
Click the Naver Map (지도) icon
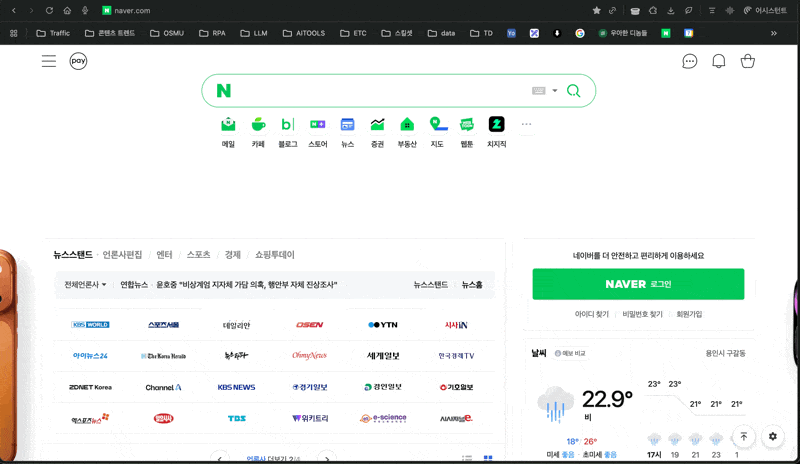pyautogui.click(x=437, y=125)
